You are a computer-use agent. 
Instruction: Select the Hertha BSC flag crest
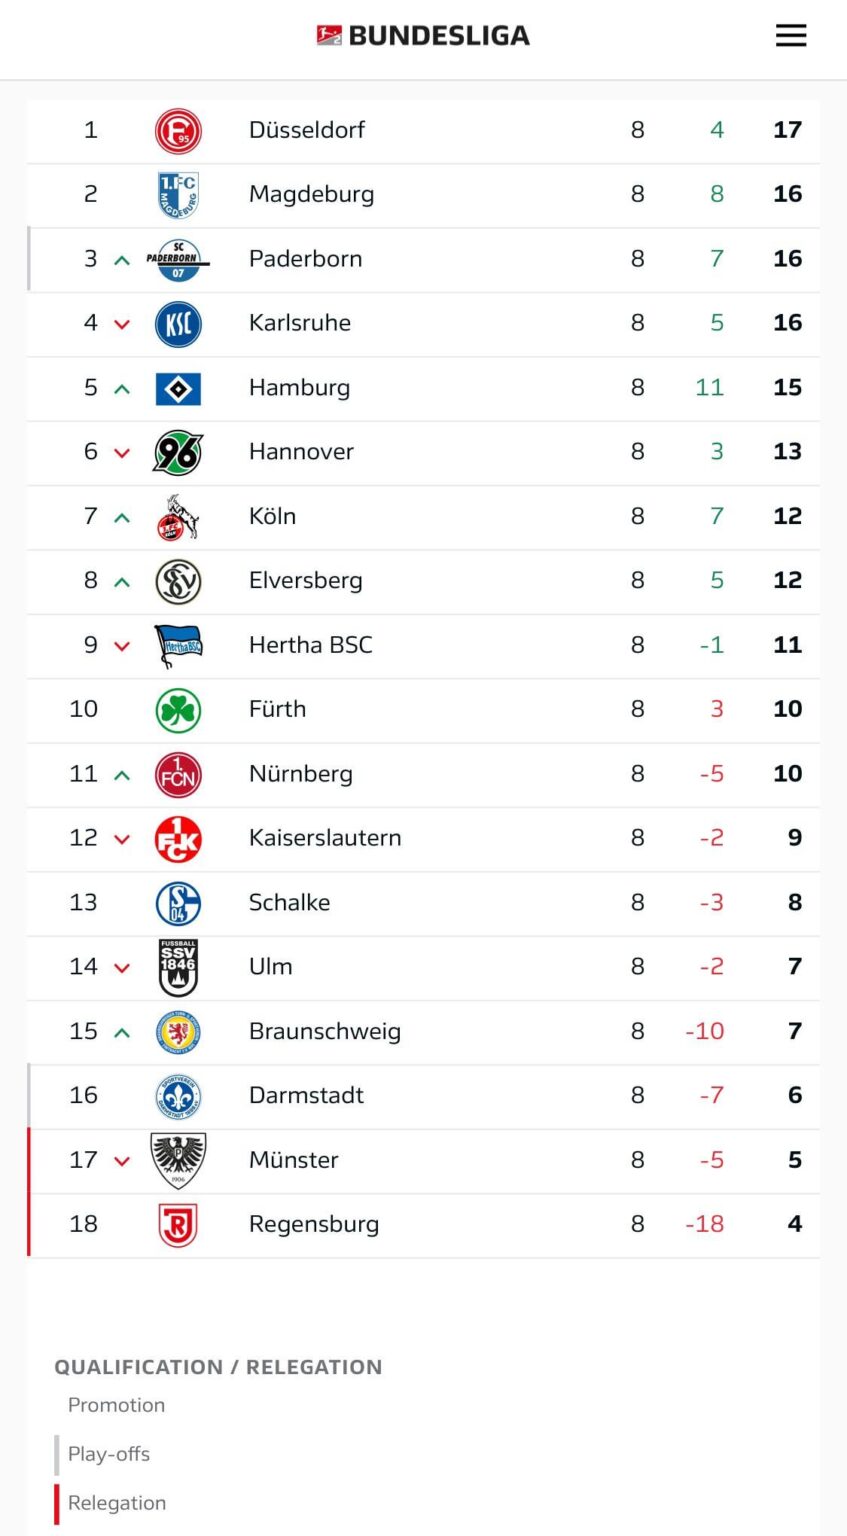click(x=178, y=645)
